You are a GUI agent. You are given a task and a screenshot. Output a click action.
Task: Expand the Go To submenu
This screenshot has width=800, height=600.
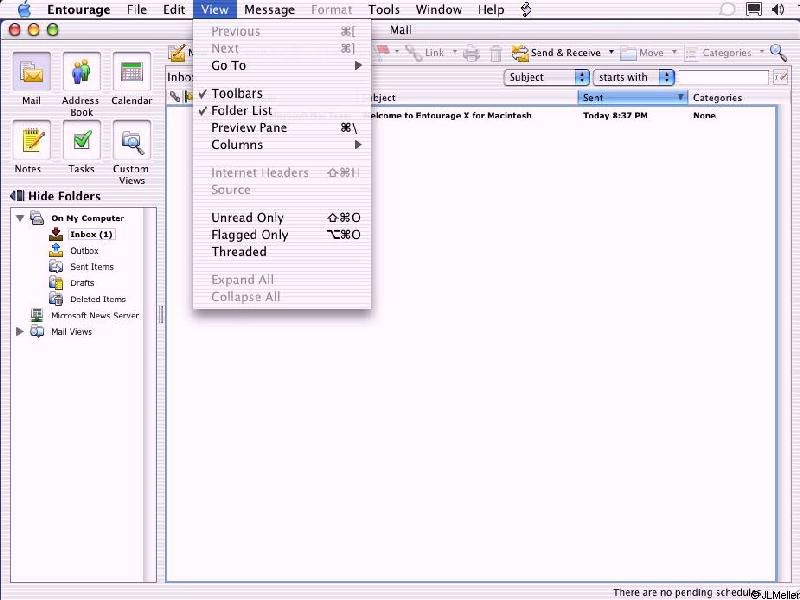tap(282, 65)
